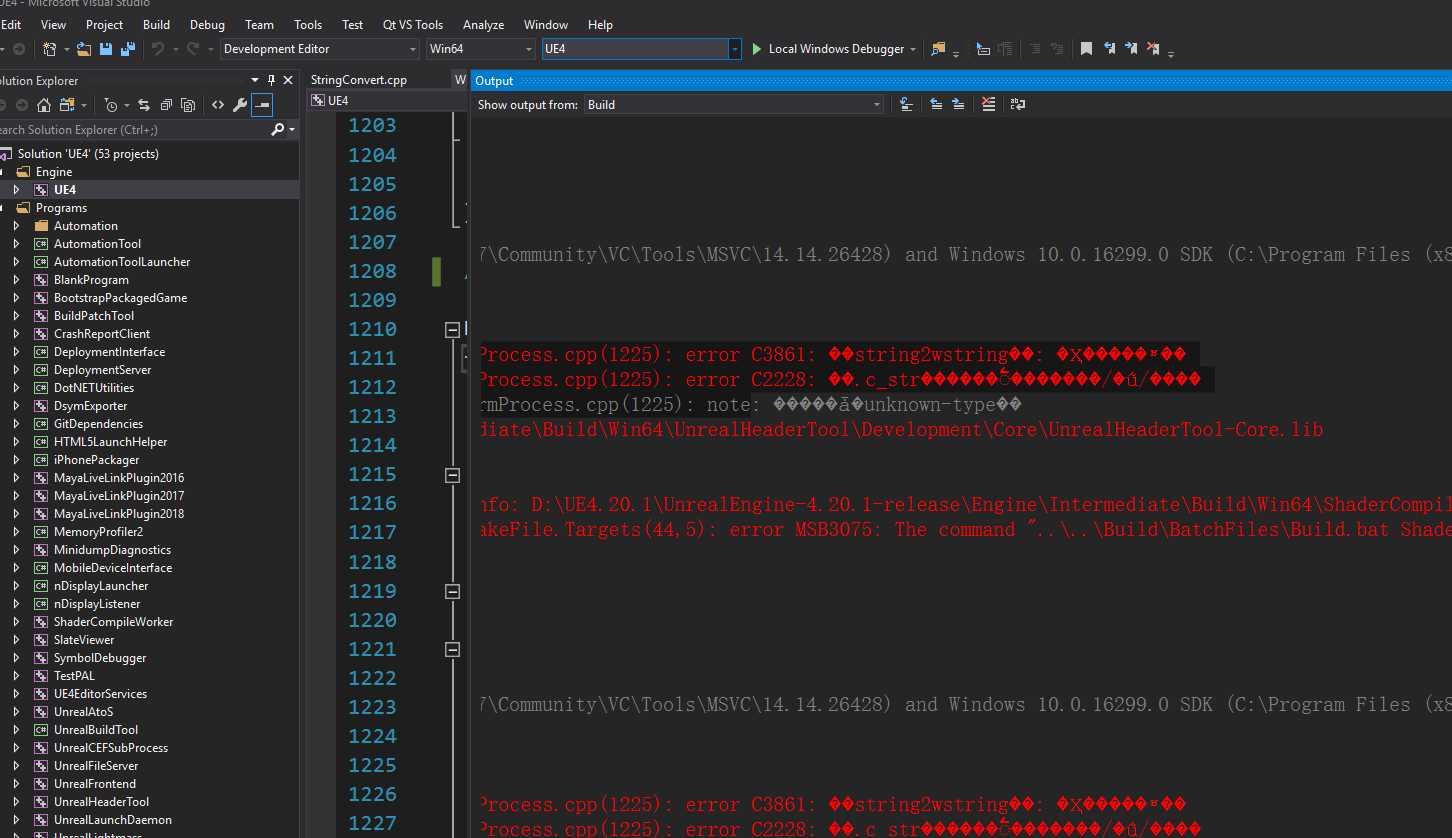The width and height of the screenshot is (1452, 838).
Task: Collapse code block at line 1210
Action: coord(452,329)
